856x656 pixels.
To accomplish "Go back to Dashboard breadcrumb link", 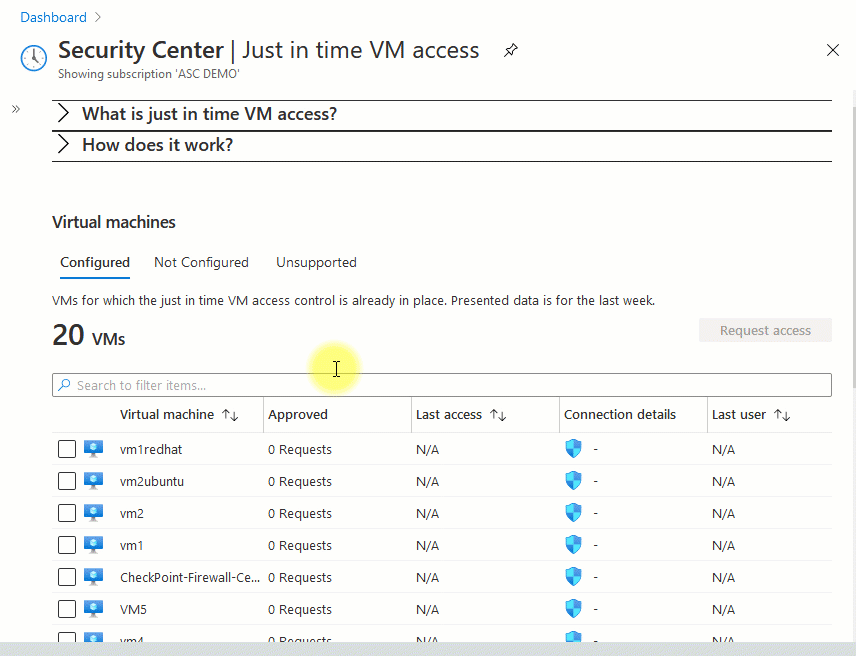I will 54,17.
